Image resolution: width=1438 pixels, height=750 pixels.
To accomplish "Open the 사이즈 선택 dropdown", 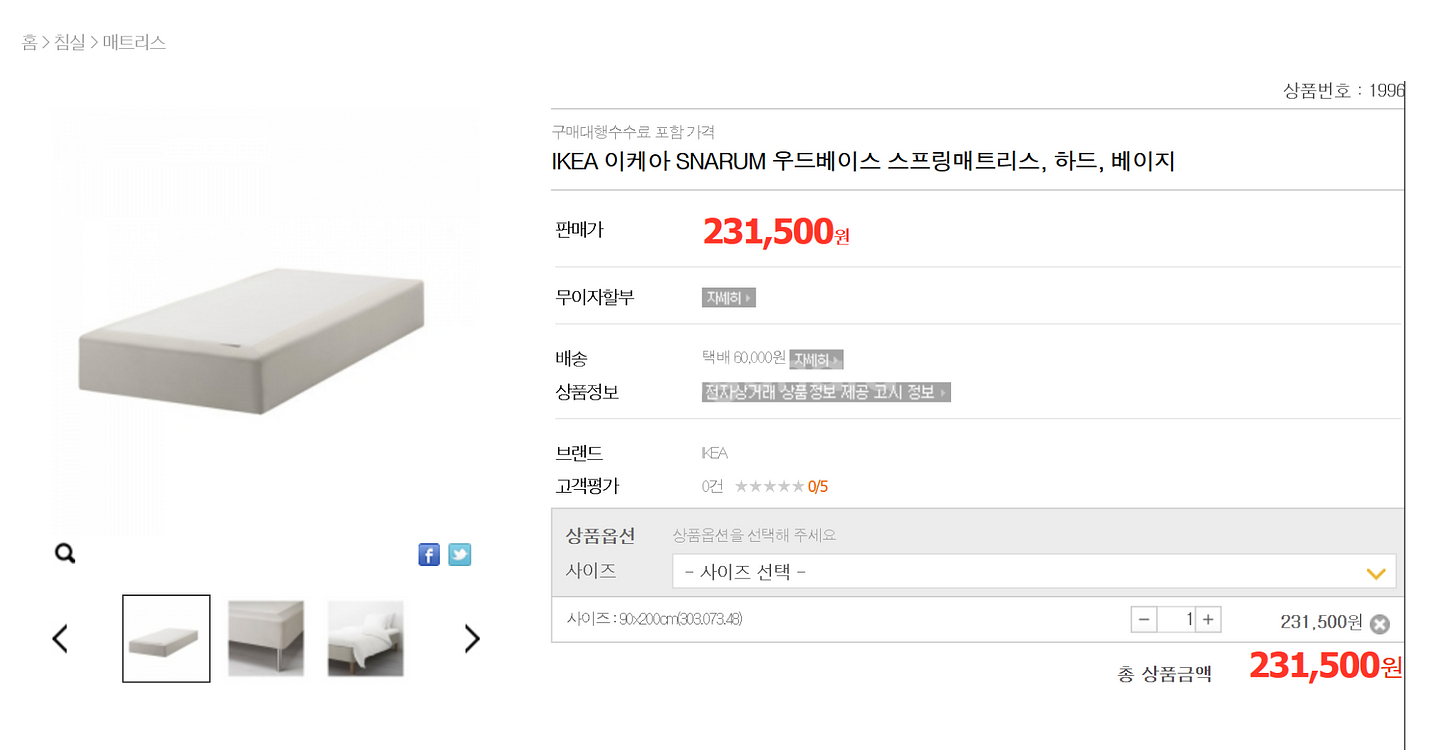I will [x=1033, y=573].
